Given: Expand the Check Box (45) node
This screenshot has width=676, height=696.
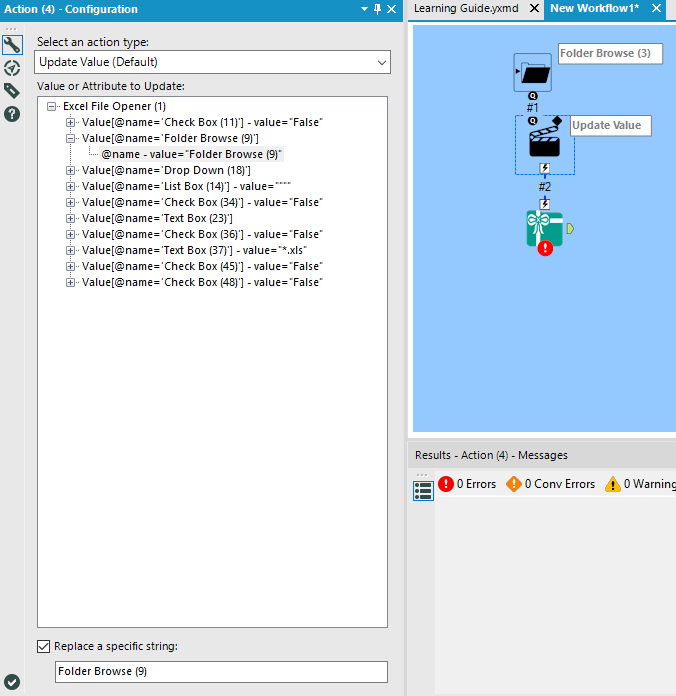Looking at the screenshot, I should (x=70, y=266).
